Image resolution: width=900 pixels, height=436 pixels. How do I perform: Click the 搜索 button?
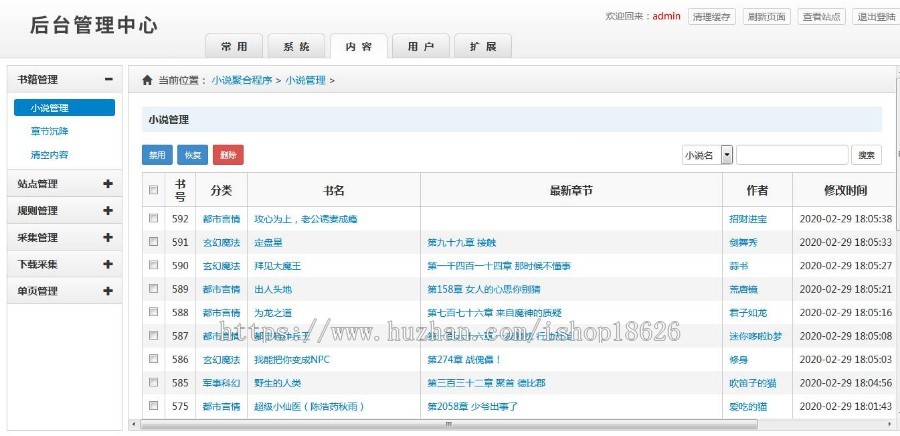click(x=866, y=155)
